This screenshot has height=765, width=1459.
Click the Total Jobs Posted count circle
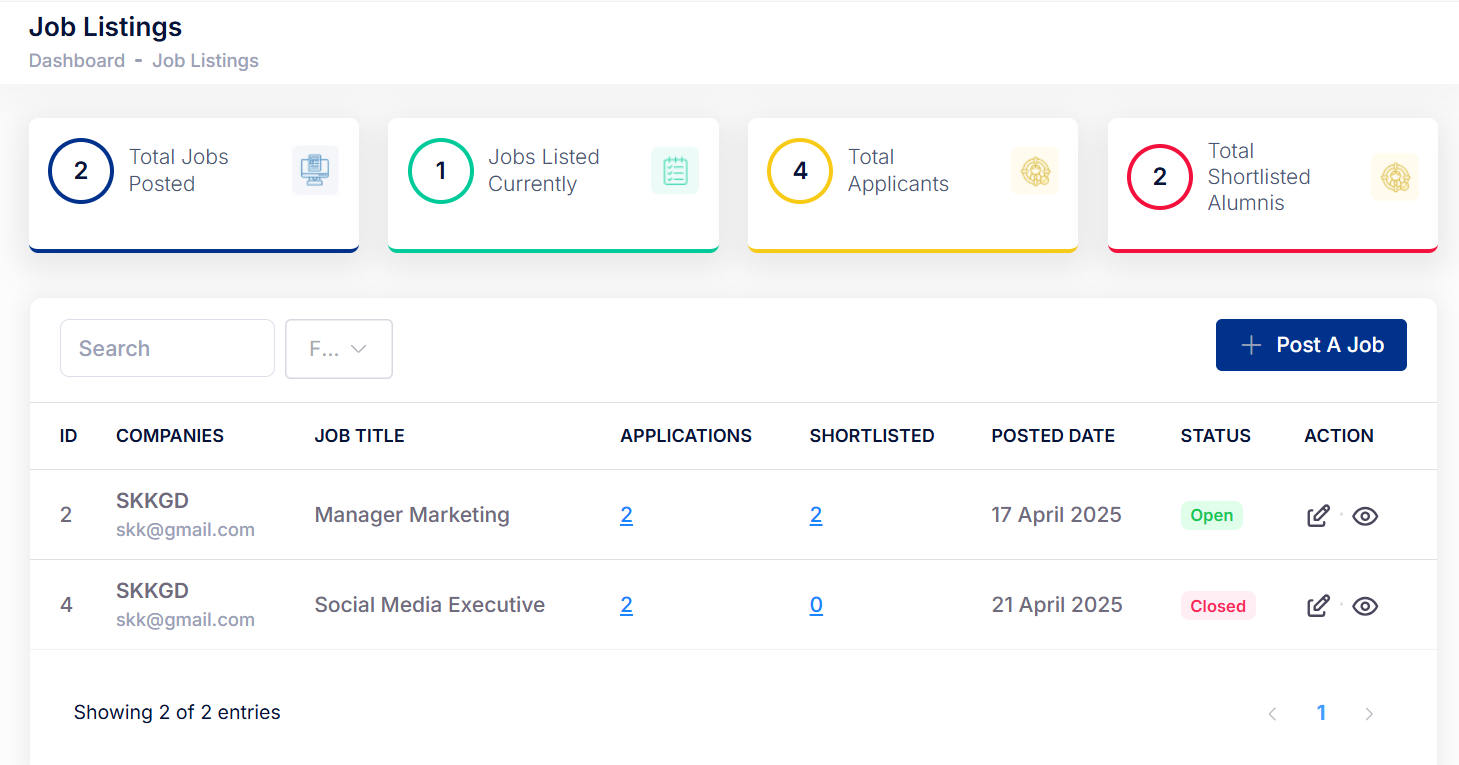(81, 171)
